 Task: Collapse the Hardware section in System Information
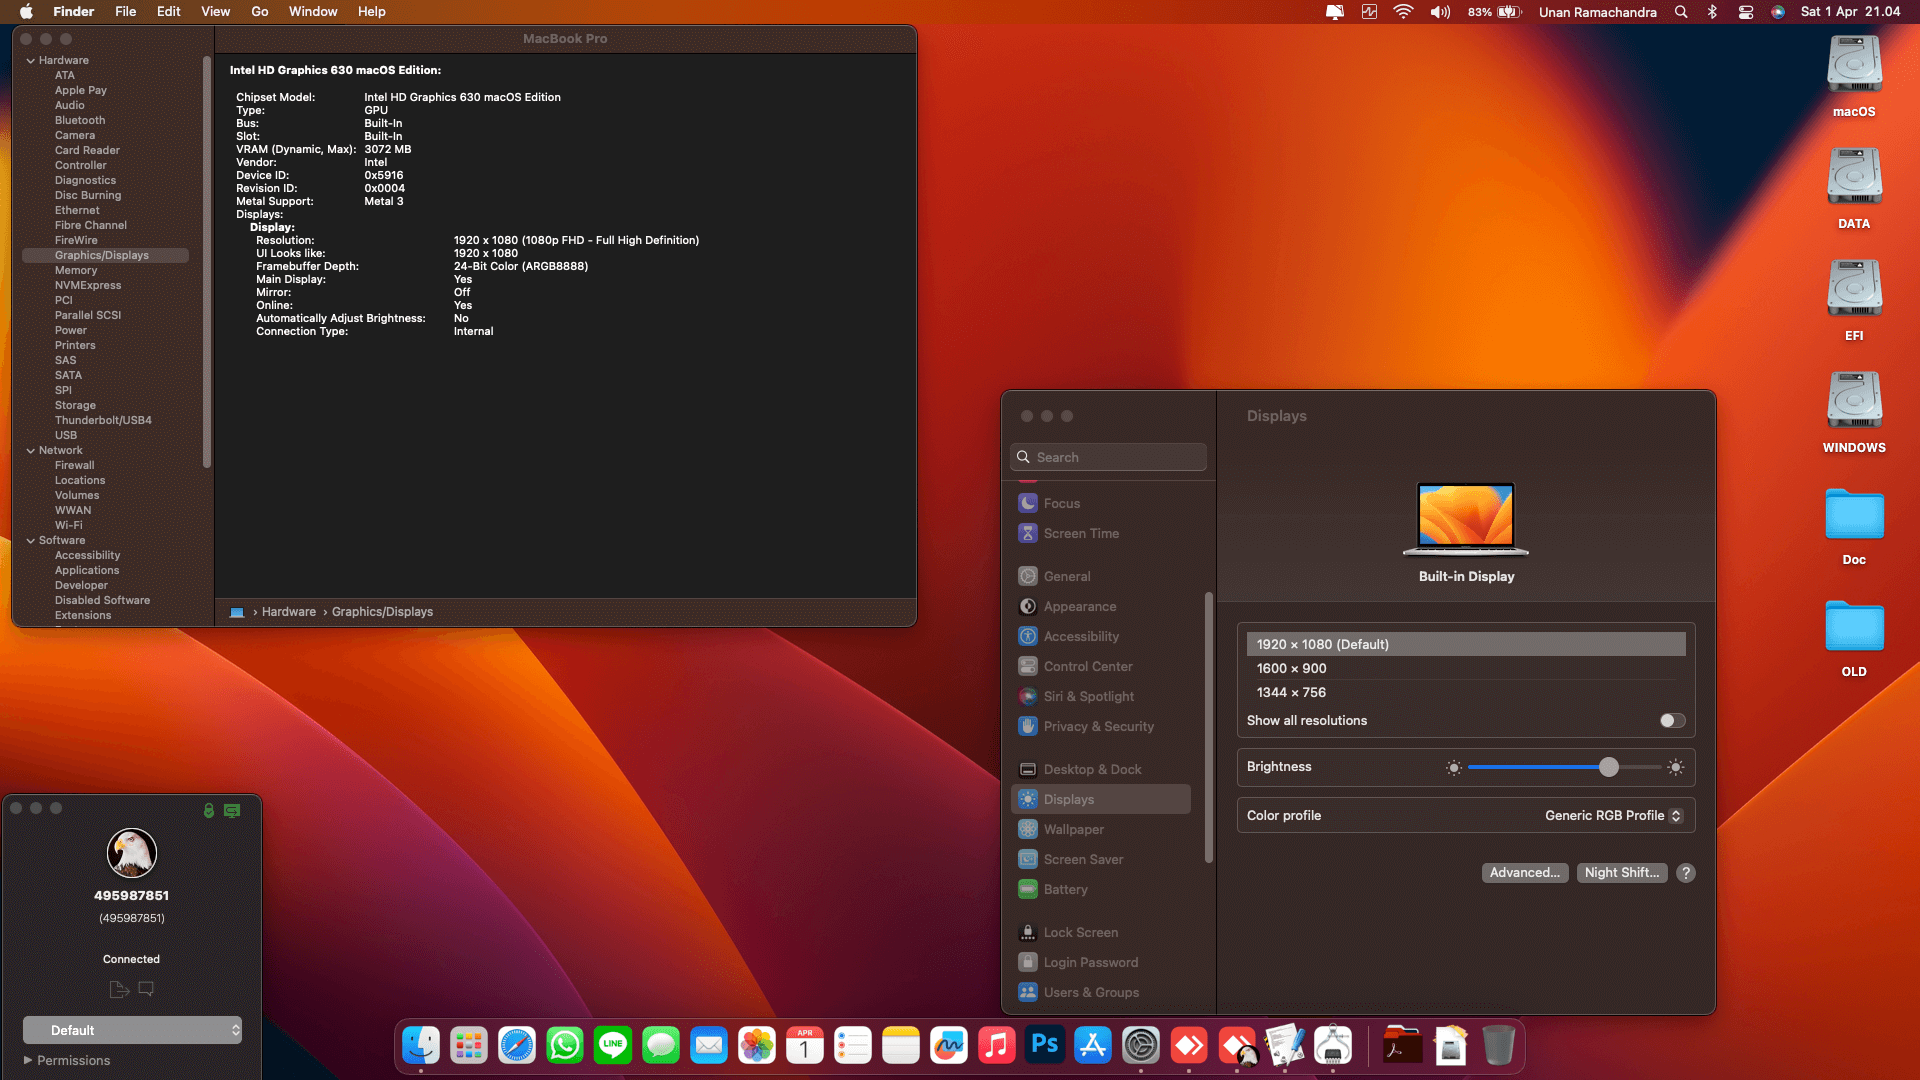point(31,60)
